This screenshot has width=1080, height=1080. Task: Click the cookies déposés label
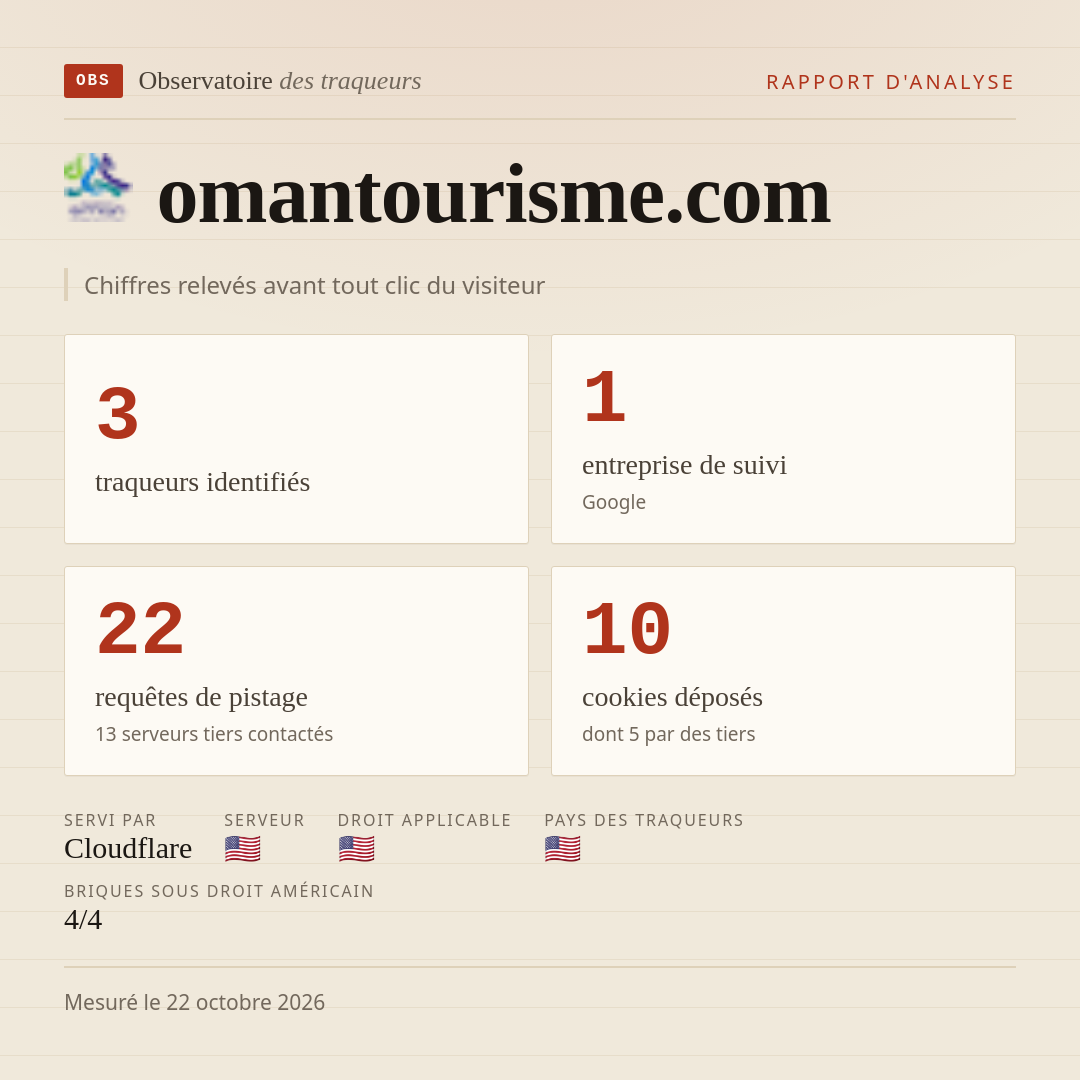click(x=672, y=697)
